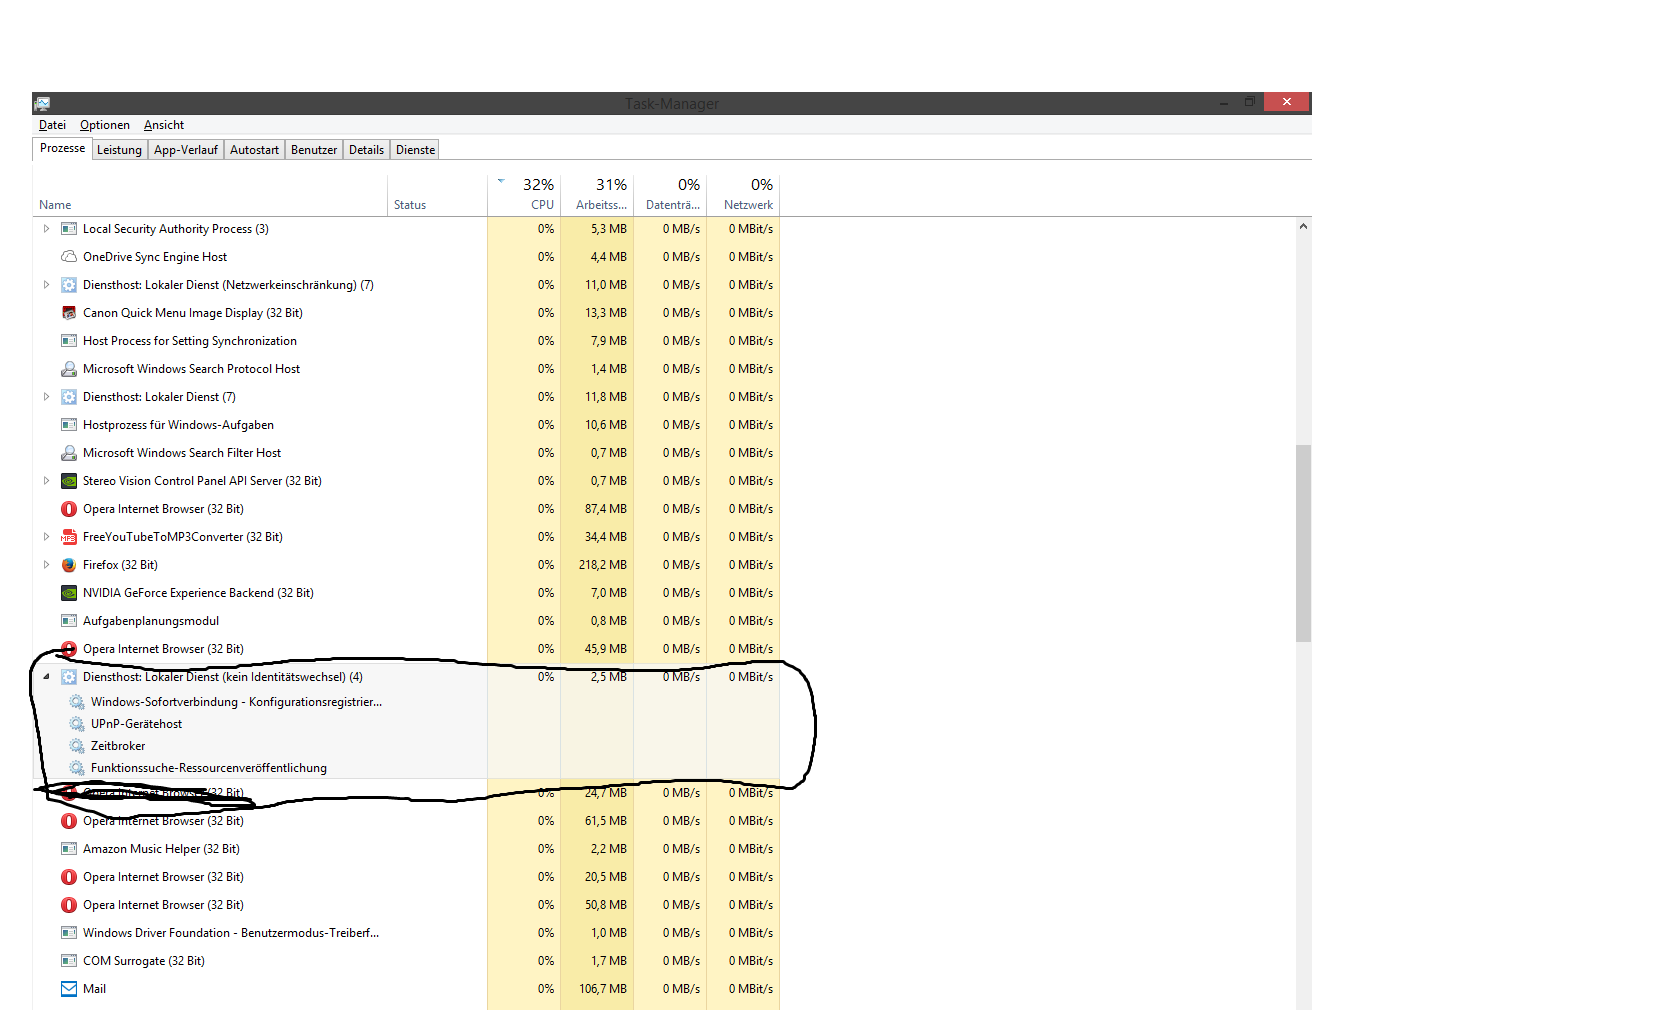Click the Mail app envelope icon
1680x1010 pixels.
click(69, 989)
